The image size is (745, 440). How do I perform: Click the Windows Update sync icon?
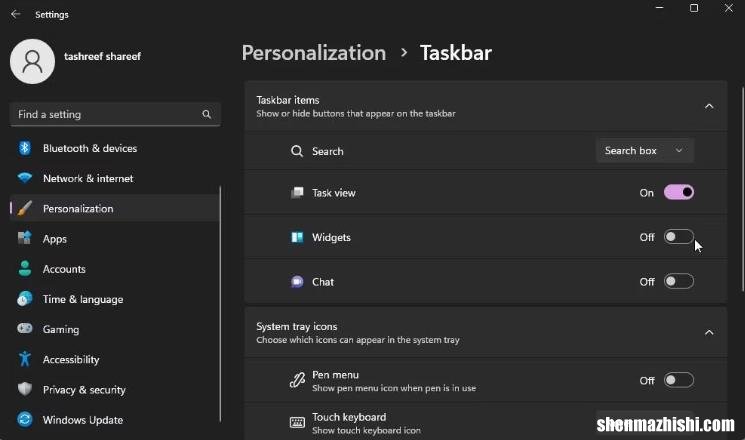[x=25, y=419]
